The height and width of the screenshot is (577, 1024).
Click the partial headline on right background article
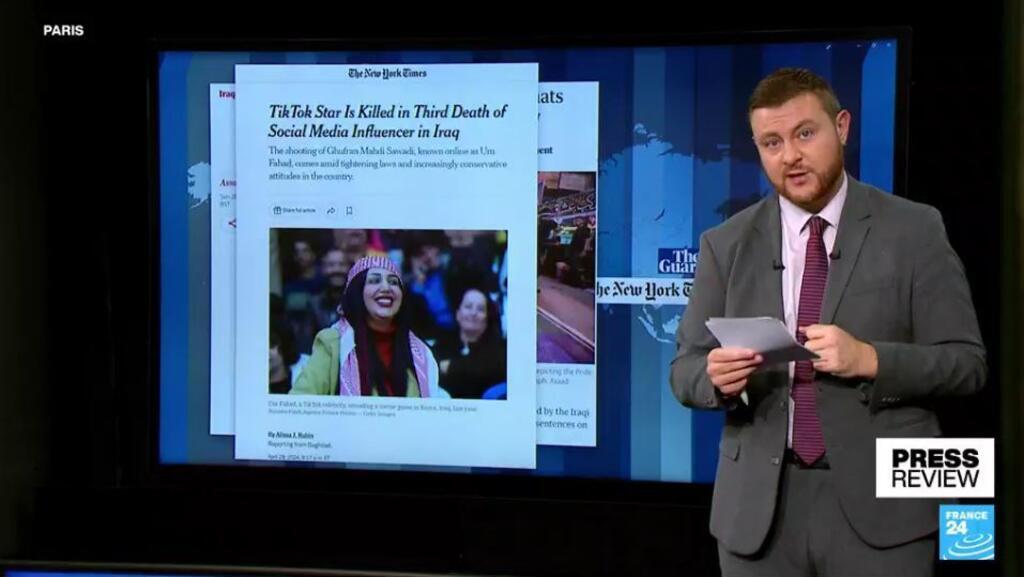[551, 97]
